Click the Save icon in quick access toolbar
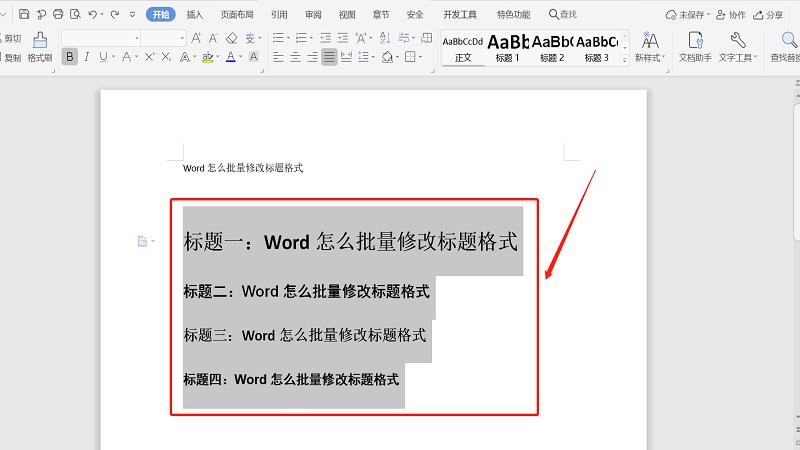800x450 pixels. click(x=24, y=15)
